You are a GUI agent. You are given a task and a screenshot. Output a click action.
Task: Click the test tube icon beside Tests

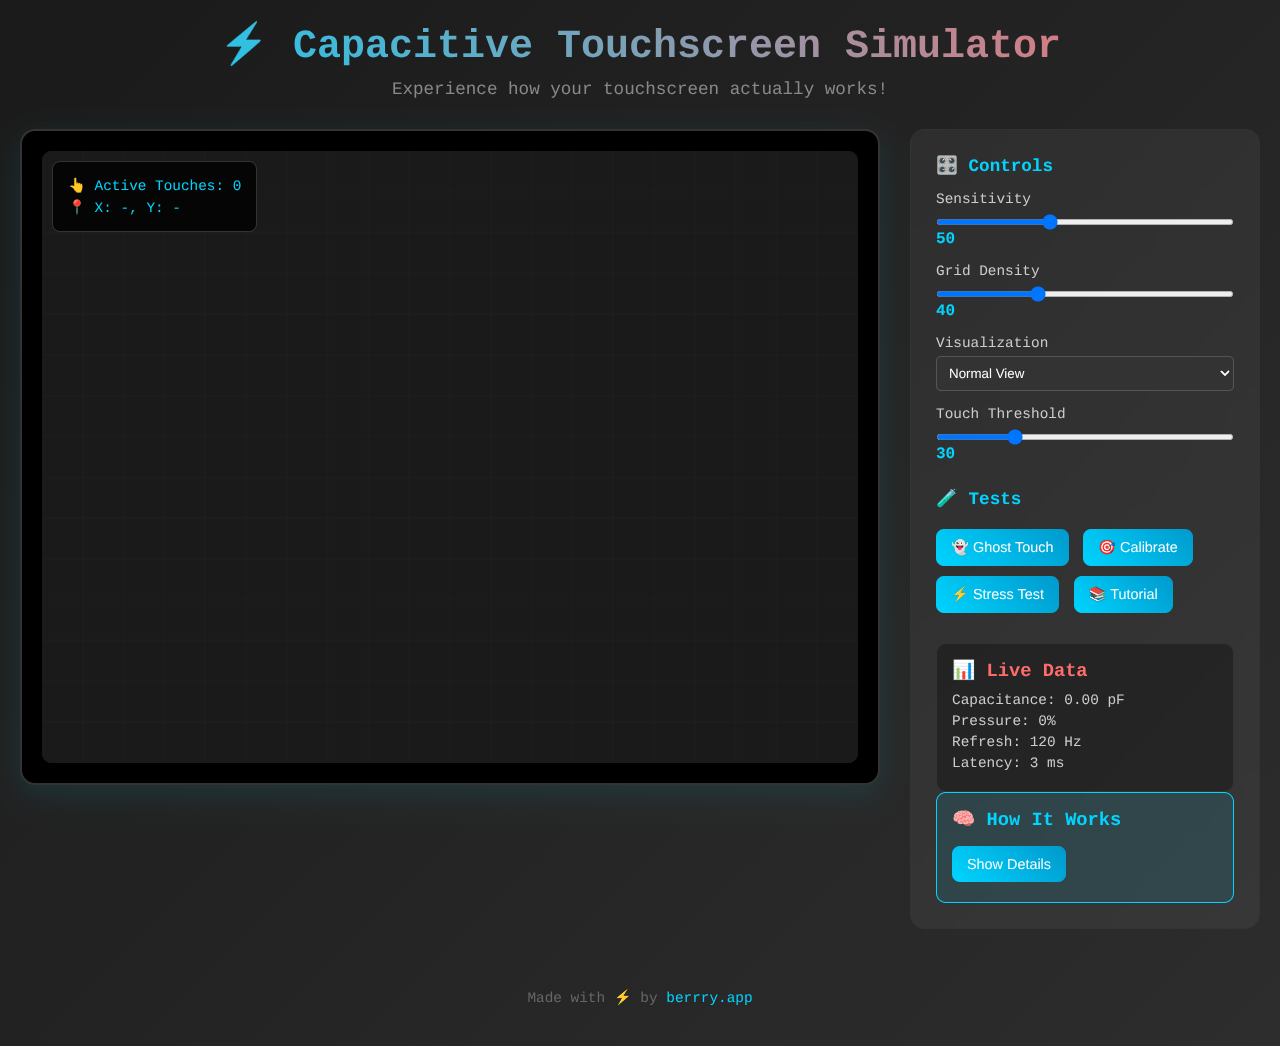[x=947, y=497]
